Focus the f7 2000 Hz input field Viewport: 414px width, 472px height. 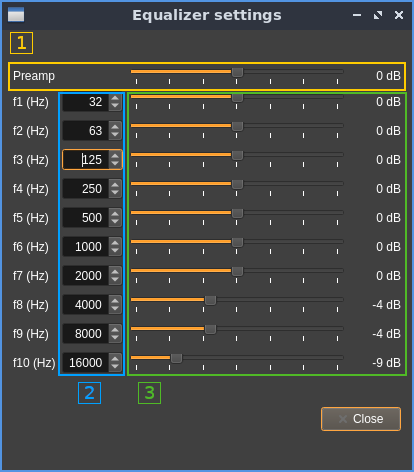(86, 276)
